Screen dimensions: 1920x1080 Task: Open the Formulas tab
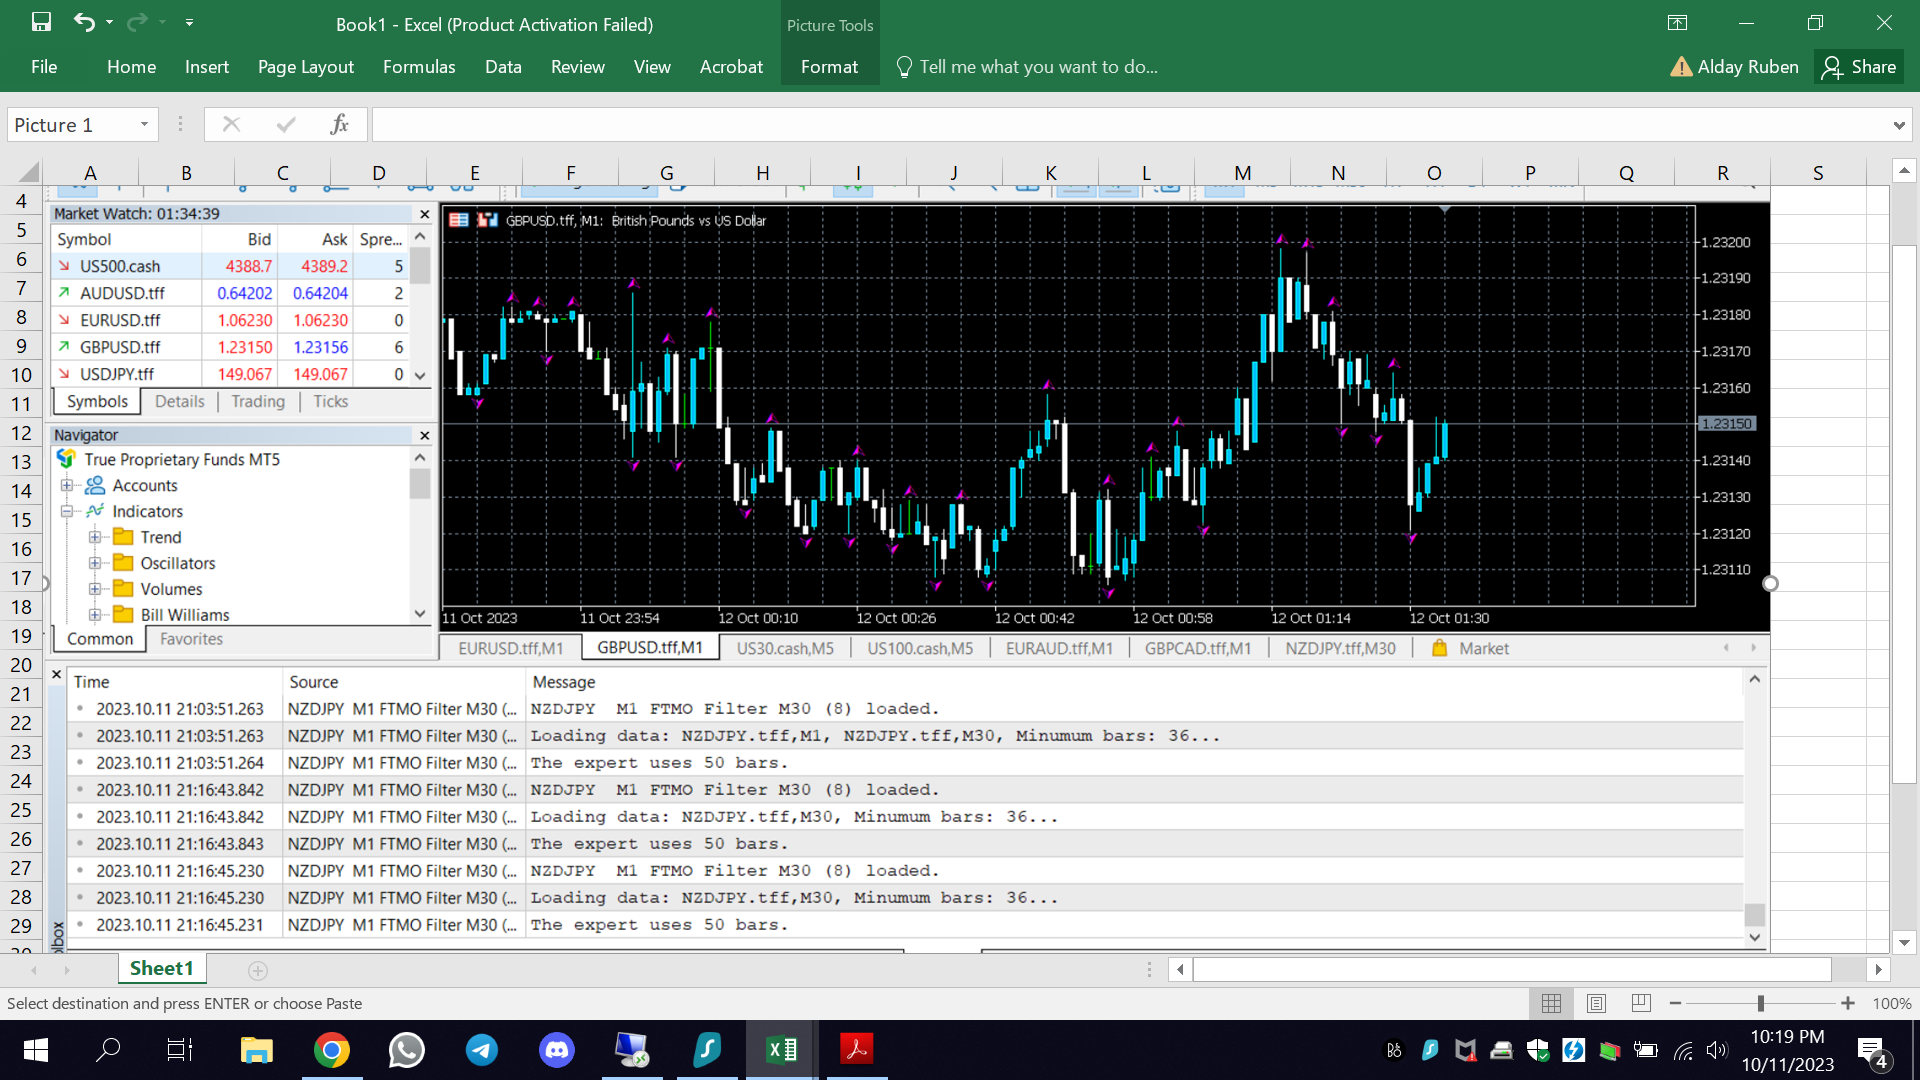[419, 67]
